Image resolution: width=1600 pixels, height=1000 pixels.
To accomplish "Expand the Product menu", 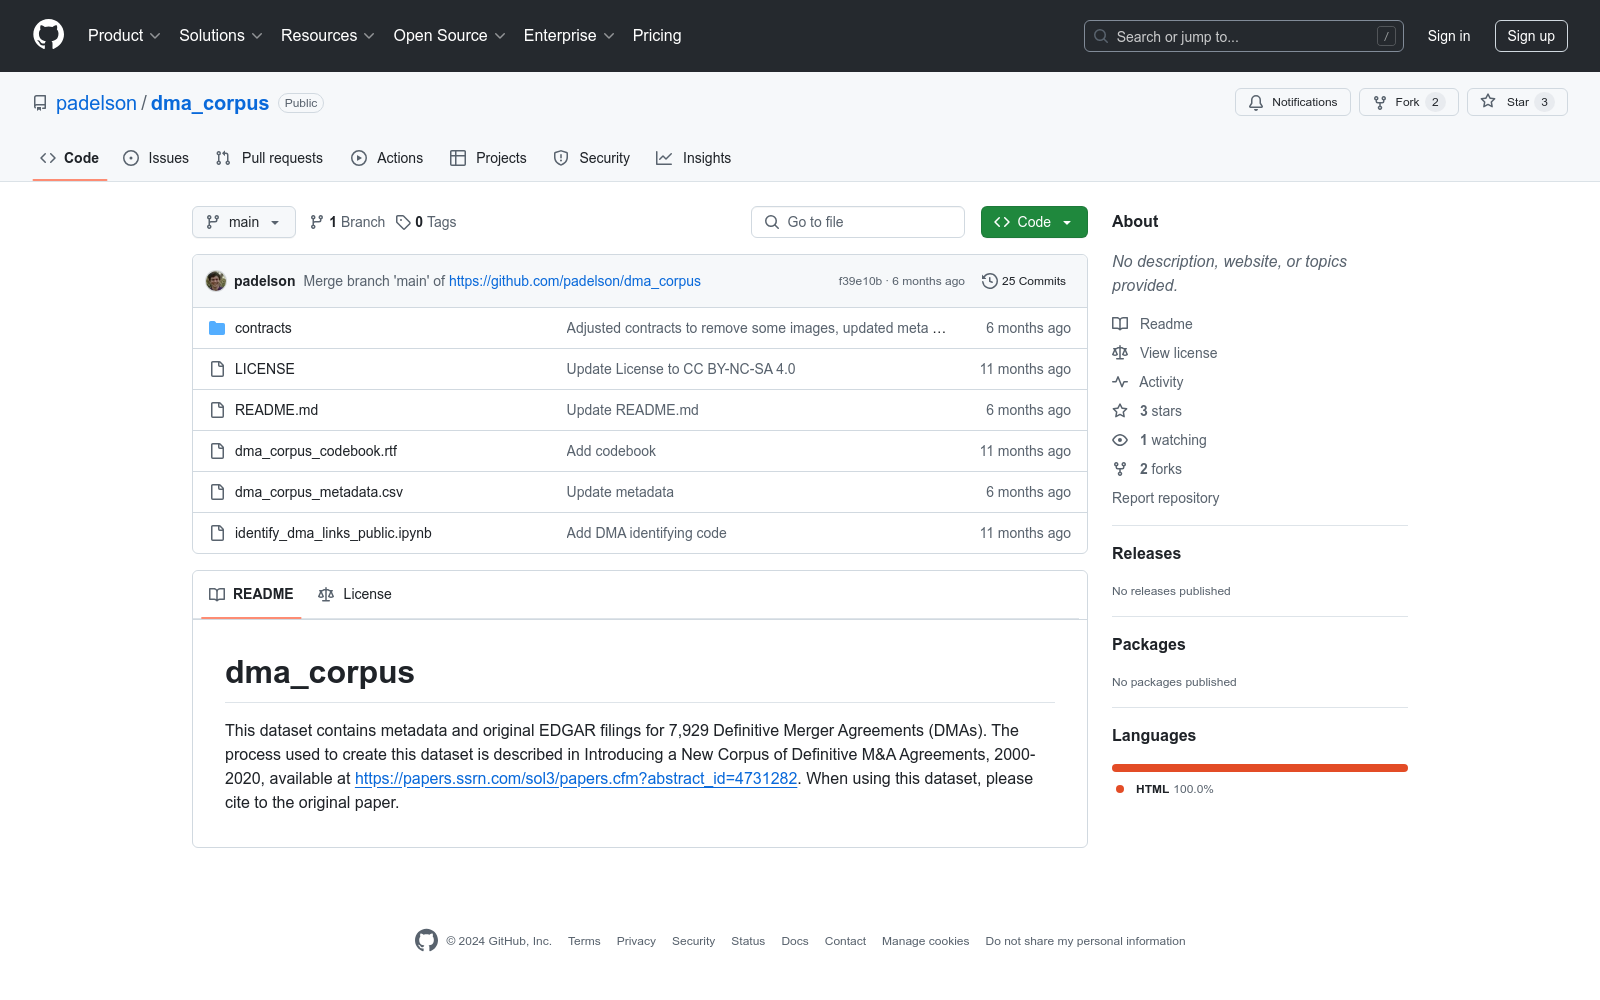I will coord(124,35).
